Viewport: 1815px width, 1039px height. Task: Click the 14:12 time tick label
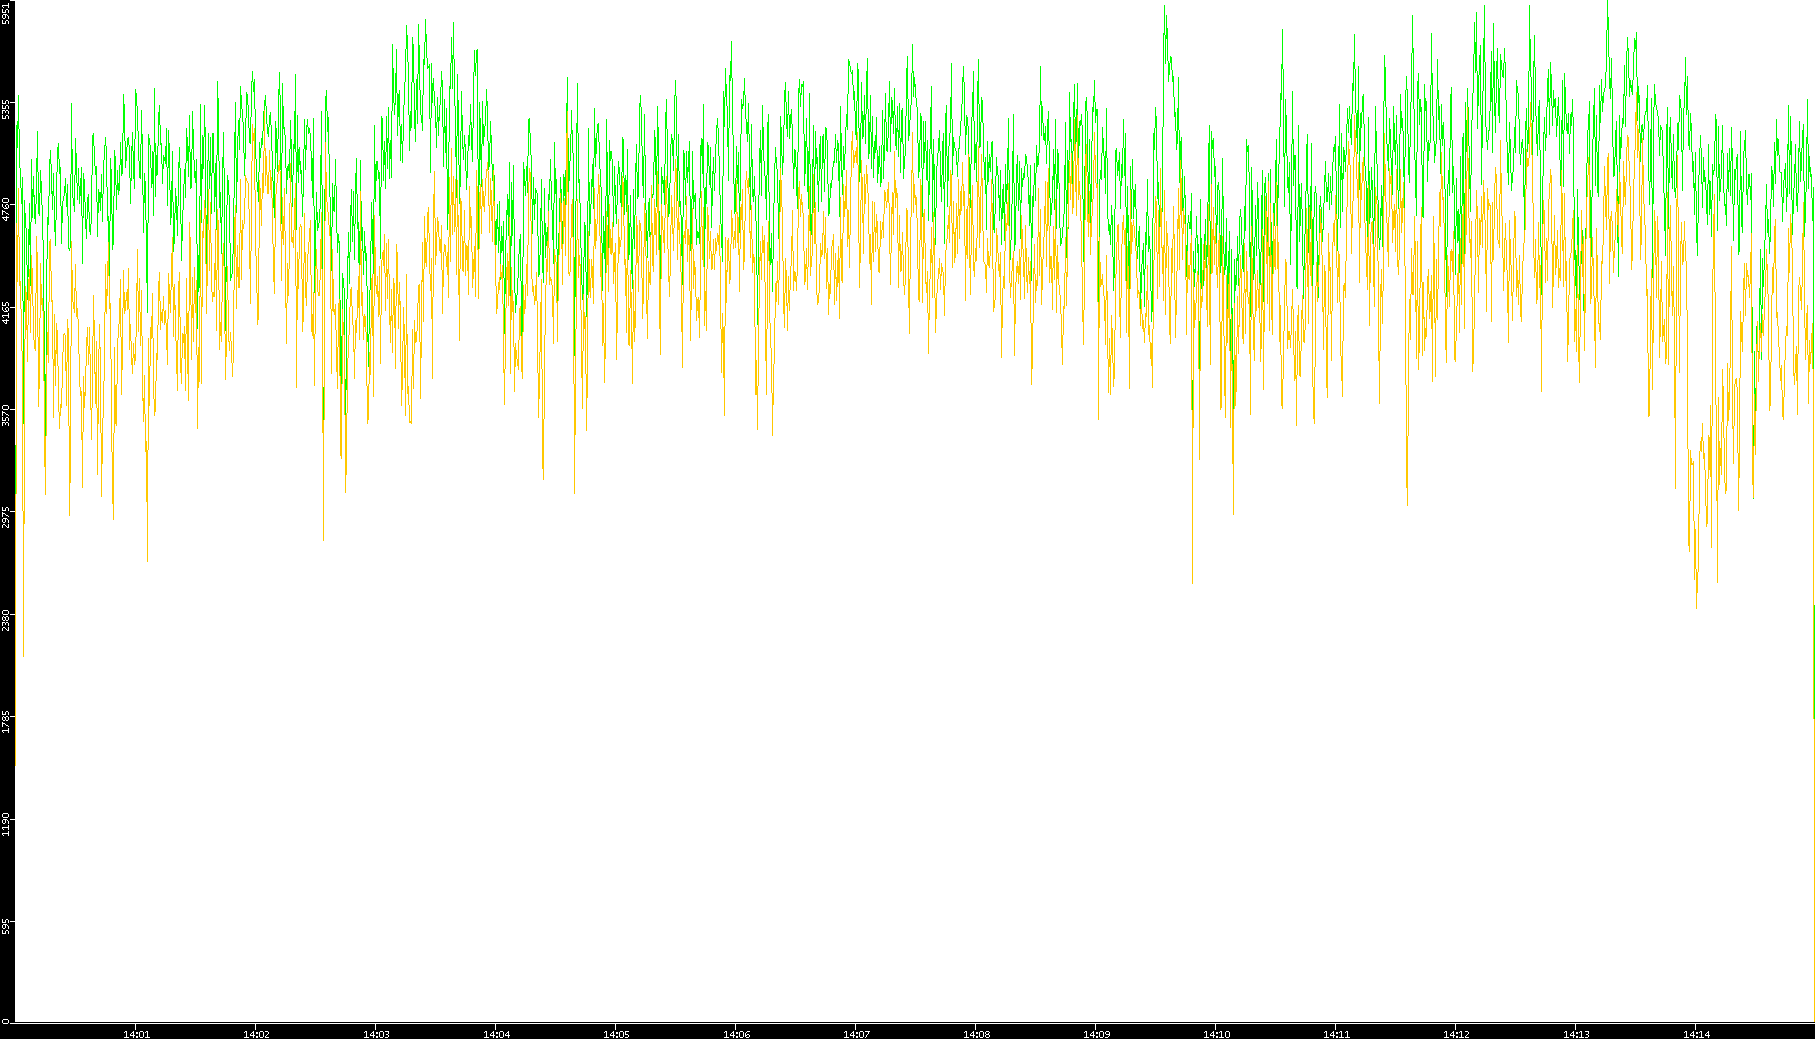pos(1456,1034)
